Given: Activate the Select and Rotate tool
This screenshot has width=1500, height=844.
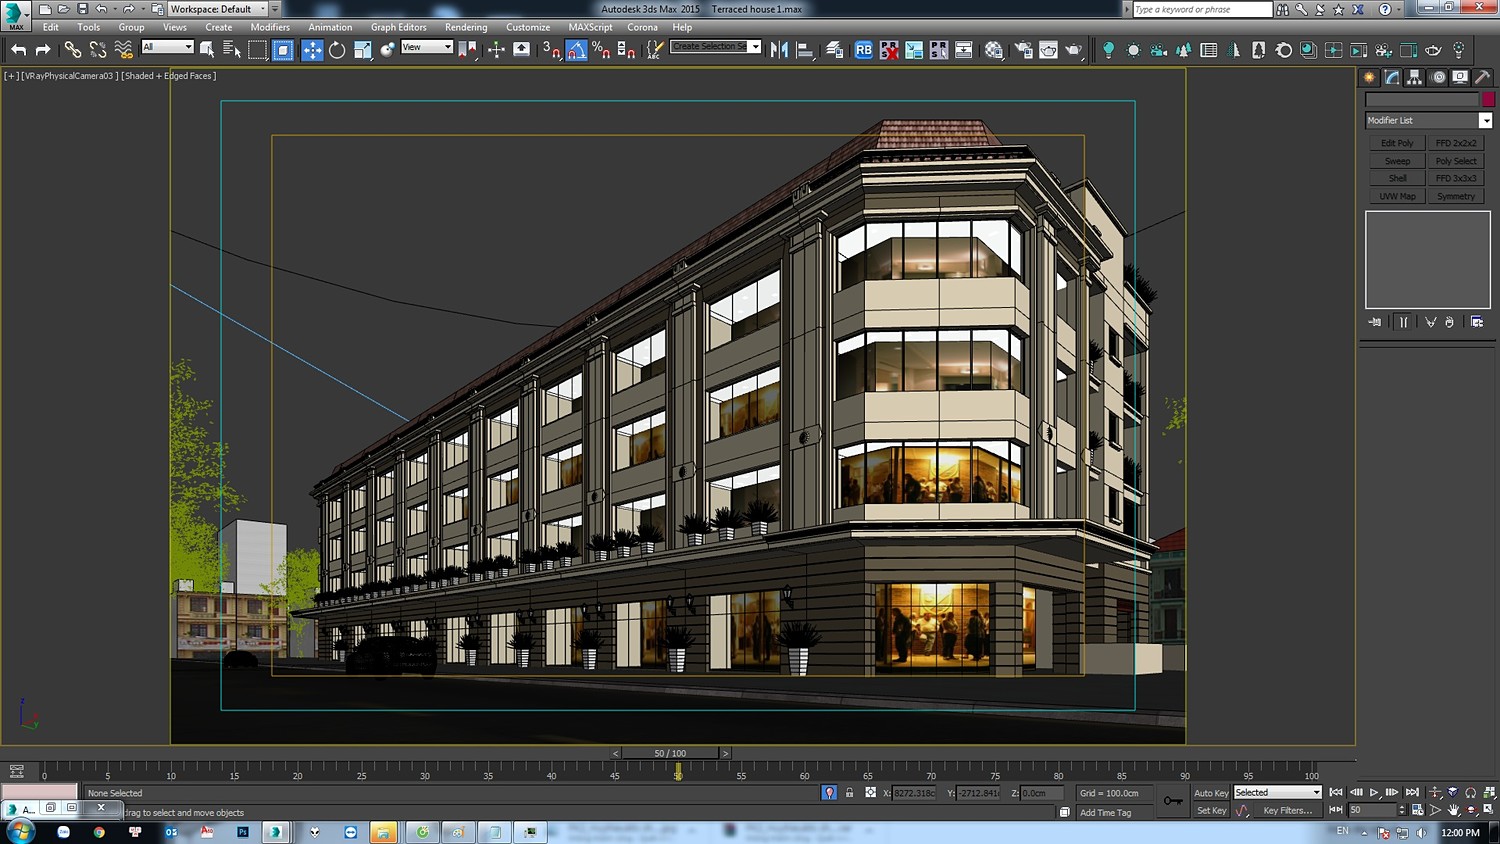Looking at the screenshot, I should click(x=337, y=49).
